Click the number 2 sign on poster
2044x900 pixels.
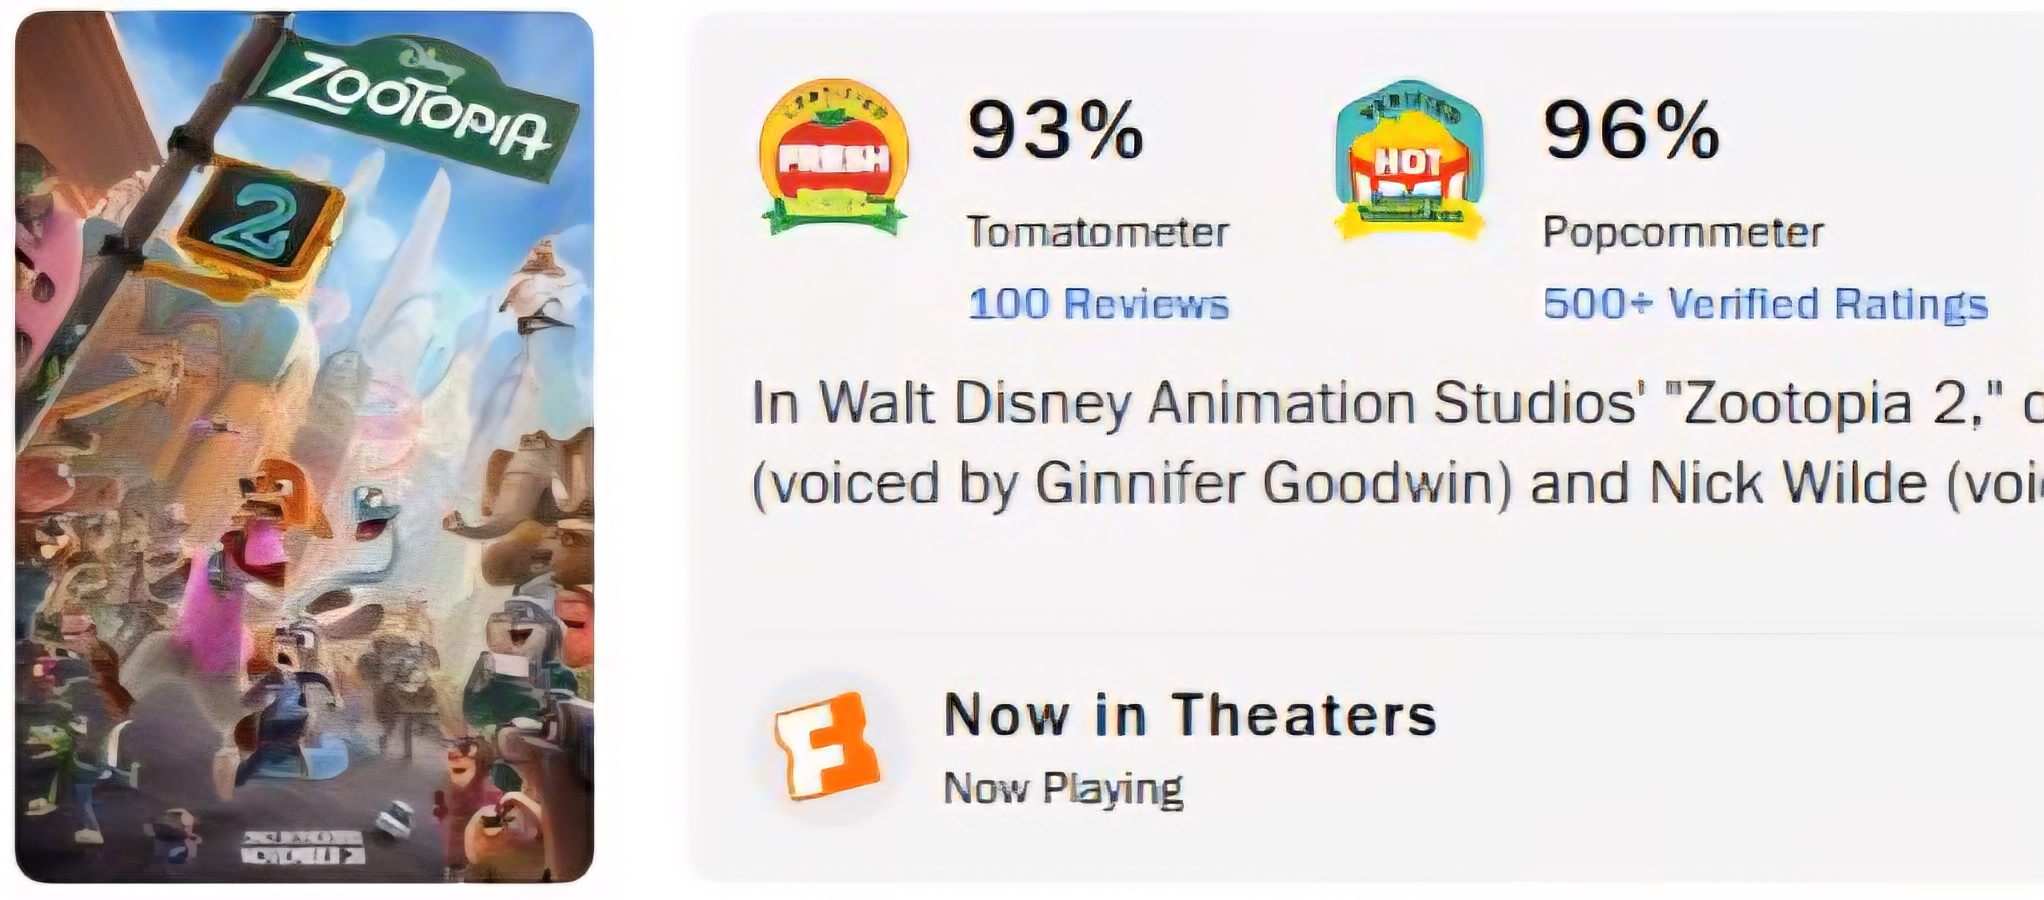(x=258, y=223)
